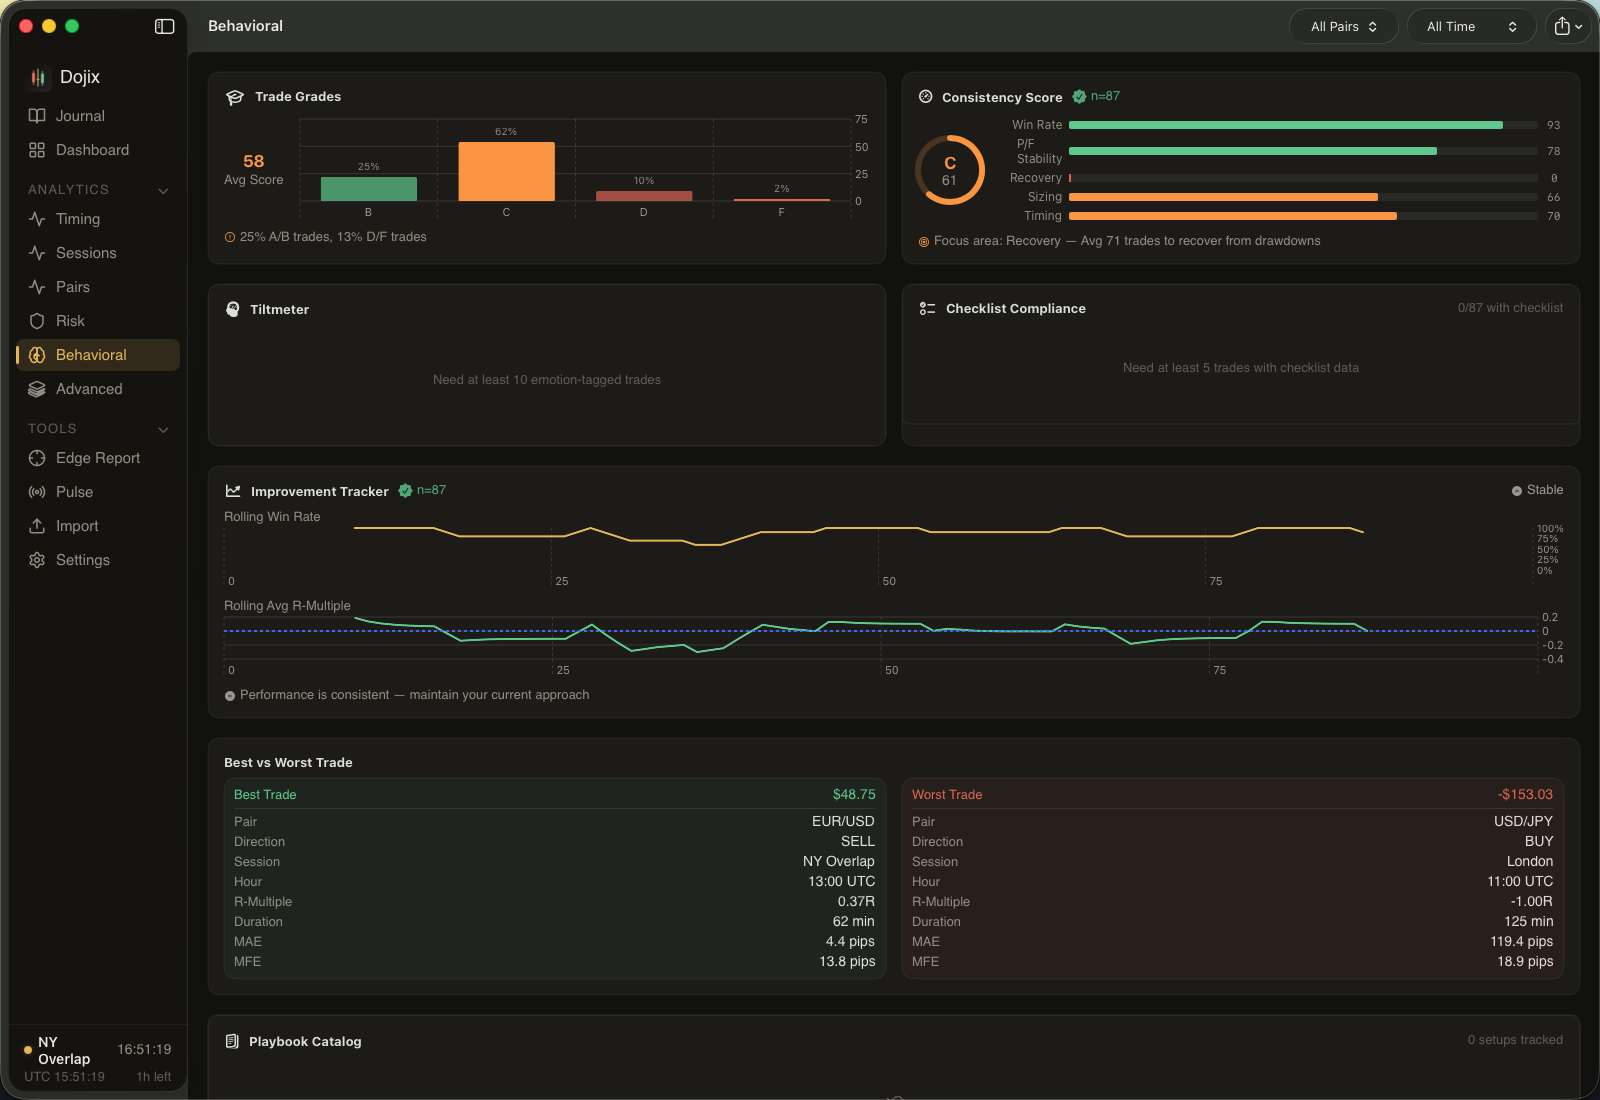
Task: Collapse the Analytics section
Action: (x=163, y=190)
